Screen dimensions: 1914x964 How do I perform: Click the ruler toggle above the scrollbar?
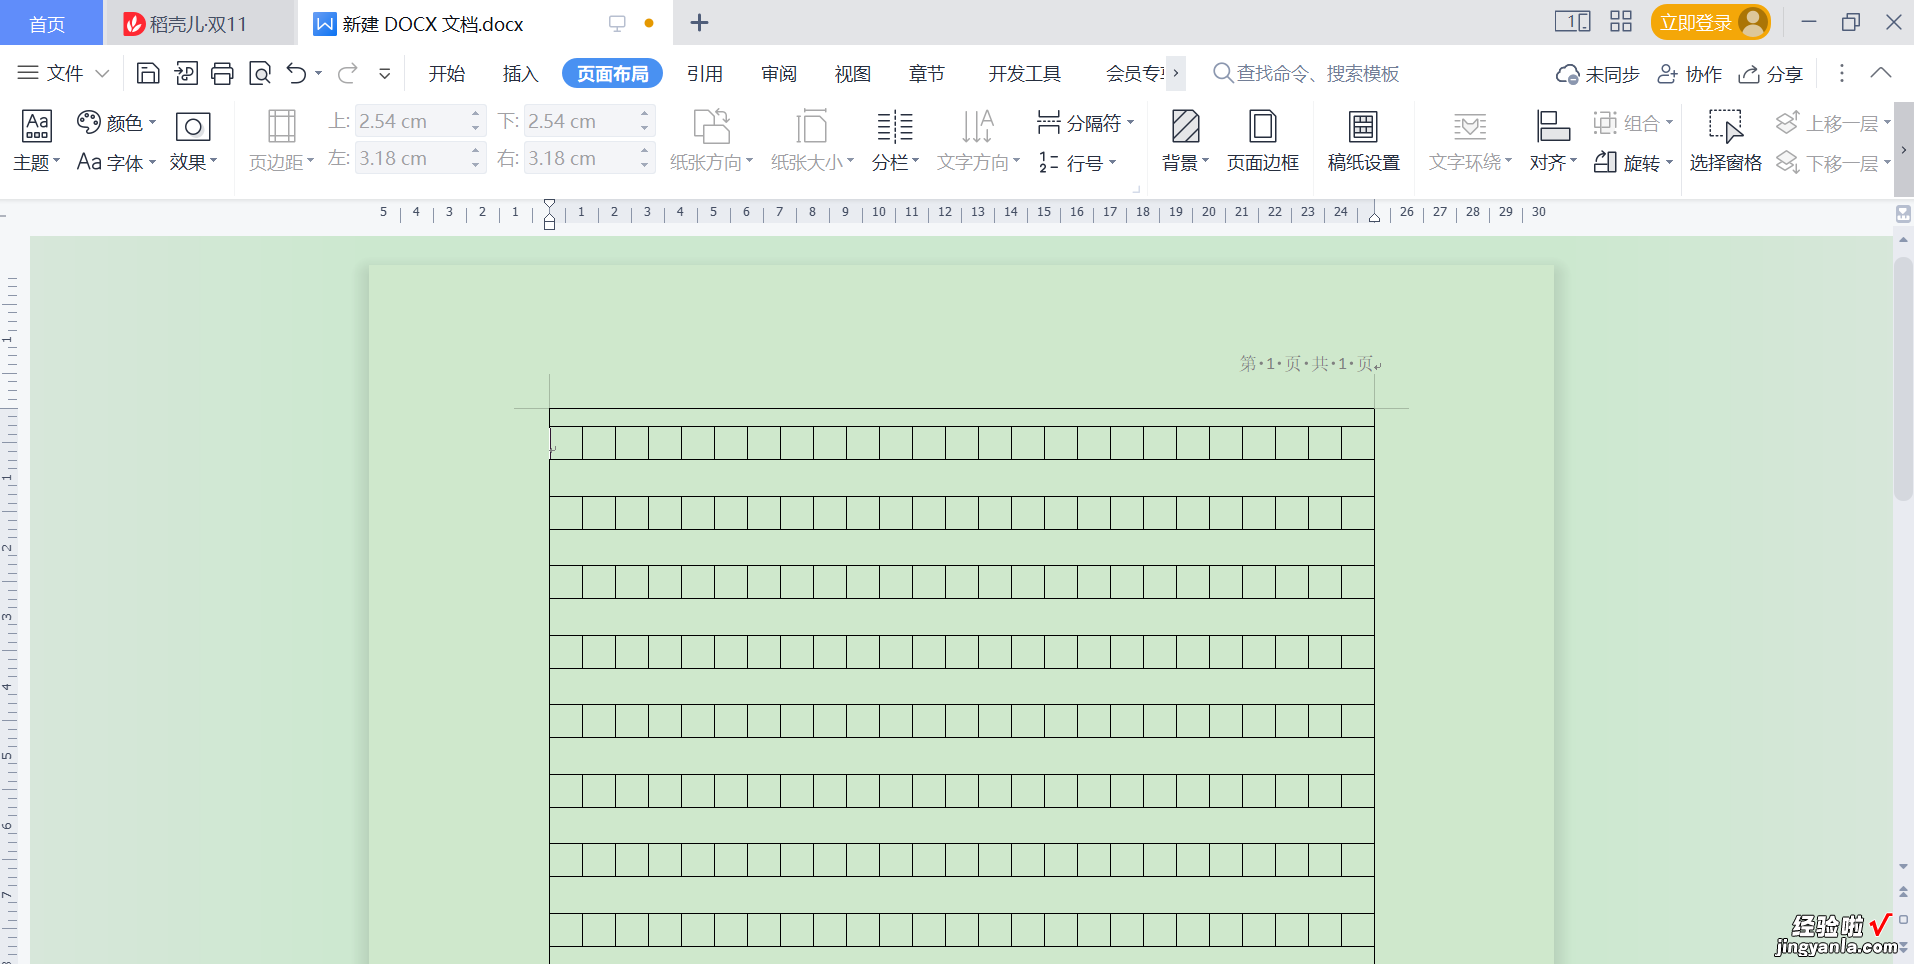pyautogui.click(x=1903, y=214)
